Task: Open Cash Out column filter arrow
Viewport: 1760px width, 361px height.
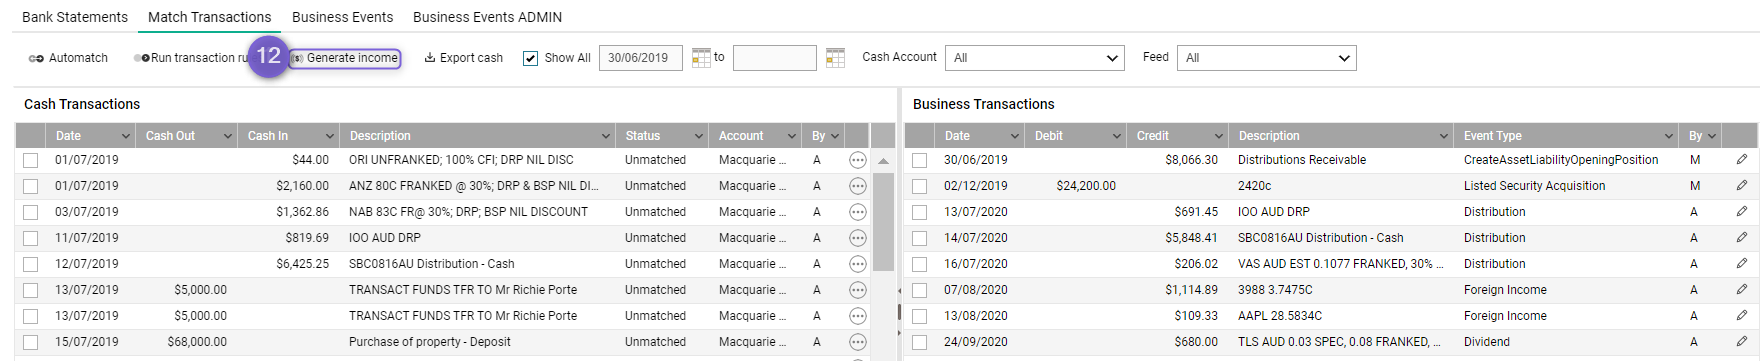Action: (228, 136)
